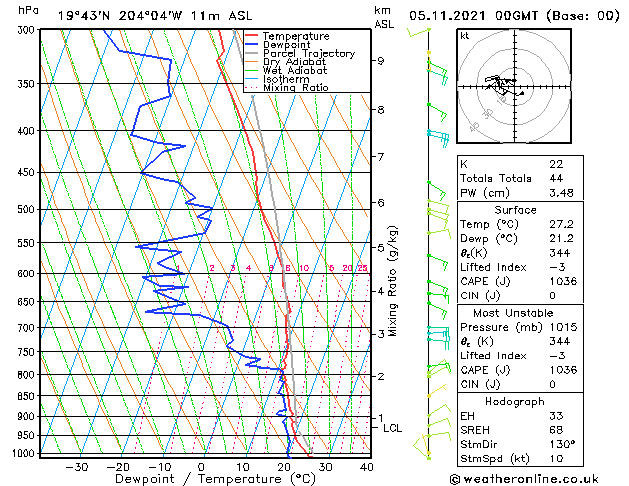
Task: Click the mixing ratio 10 label at 600 hPa
Action: coord(304,268)
